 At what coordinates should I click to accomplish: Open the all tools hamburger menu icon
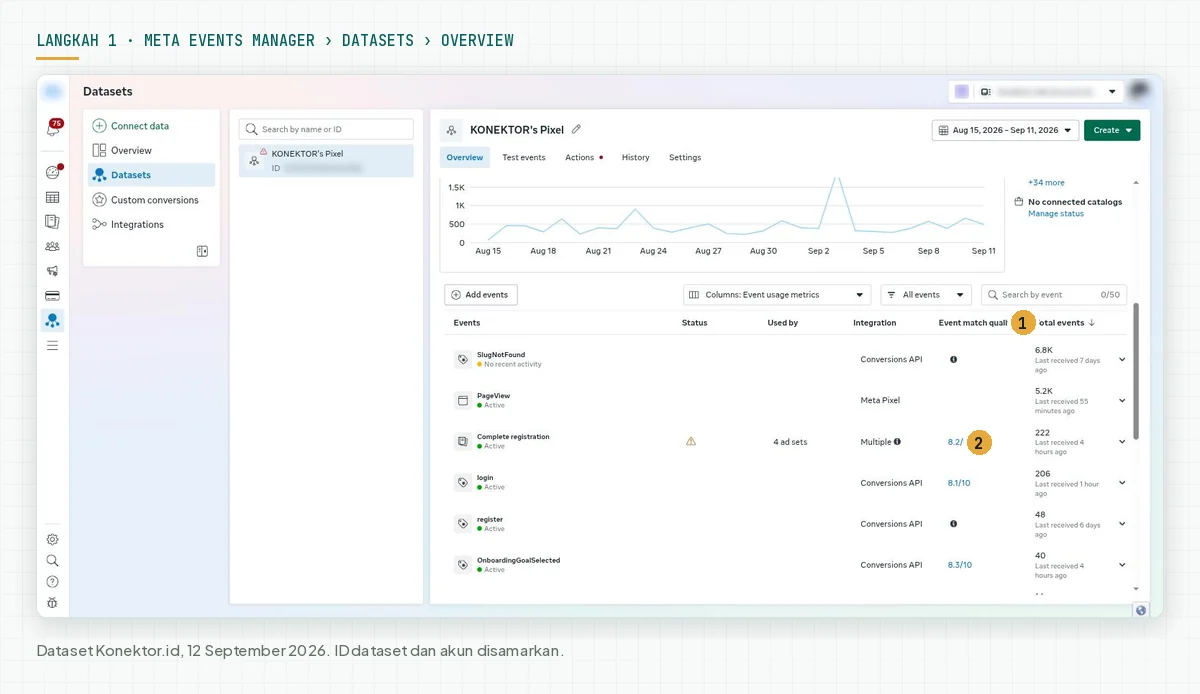(53, 345)
